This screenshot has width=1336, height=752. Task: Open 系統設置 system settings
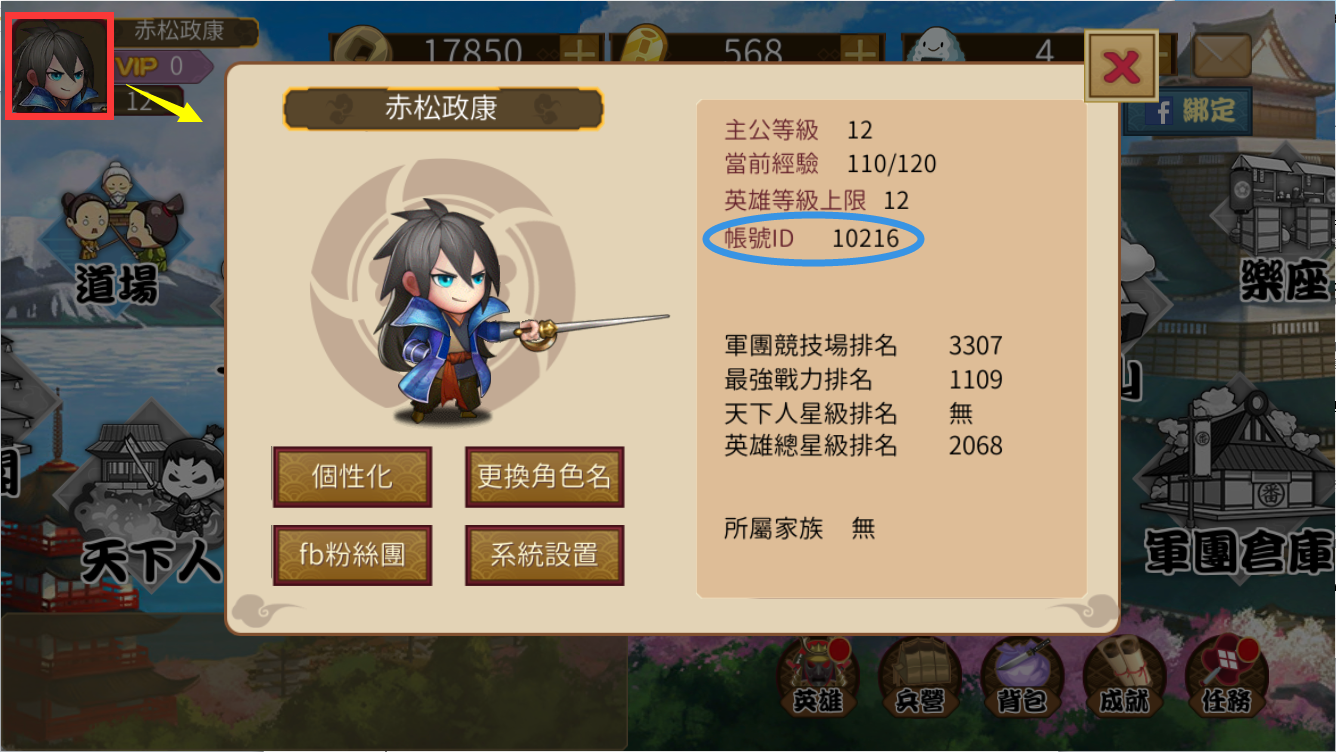(x=544, y=555)
